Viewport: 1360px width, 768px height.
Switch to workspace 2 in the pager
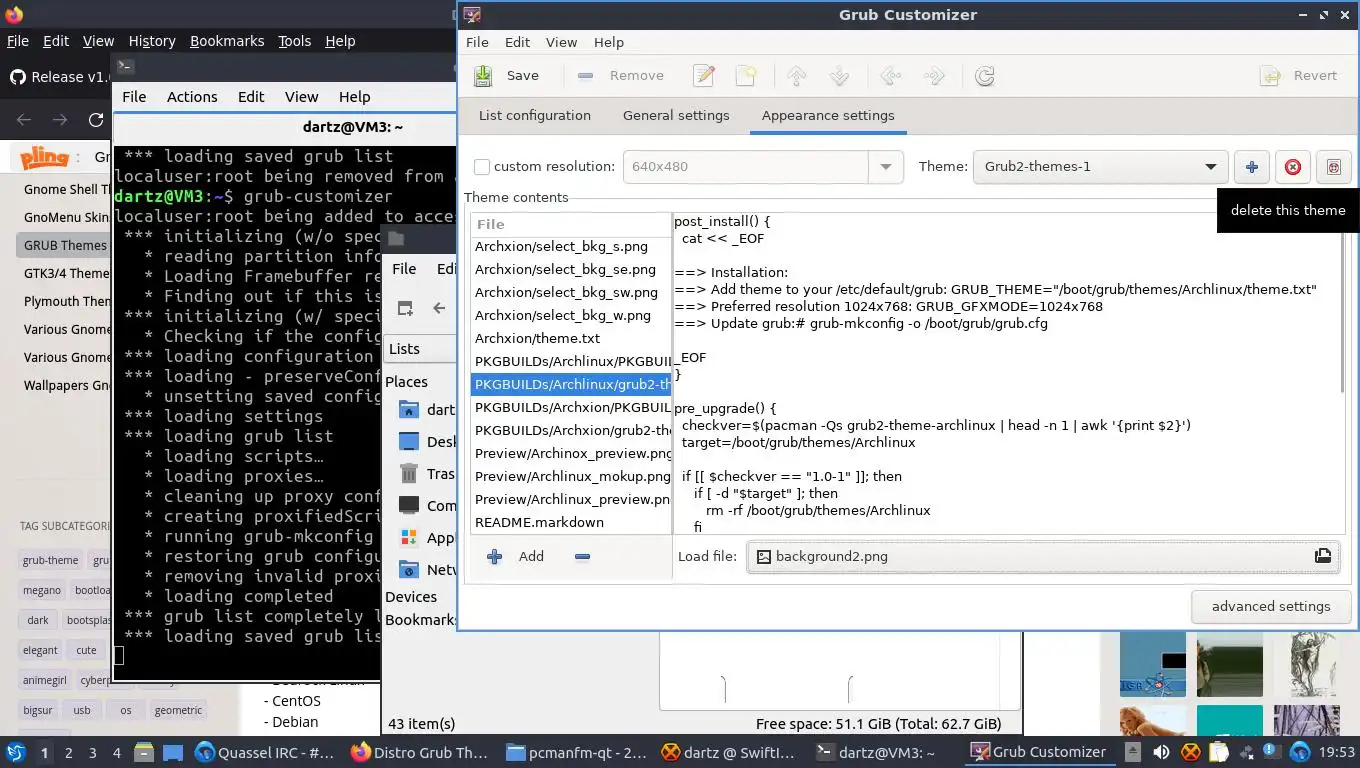(x=68, y=753)
